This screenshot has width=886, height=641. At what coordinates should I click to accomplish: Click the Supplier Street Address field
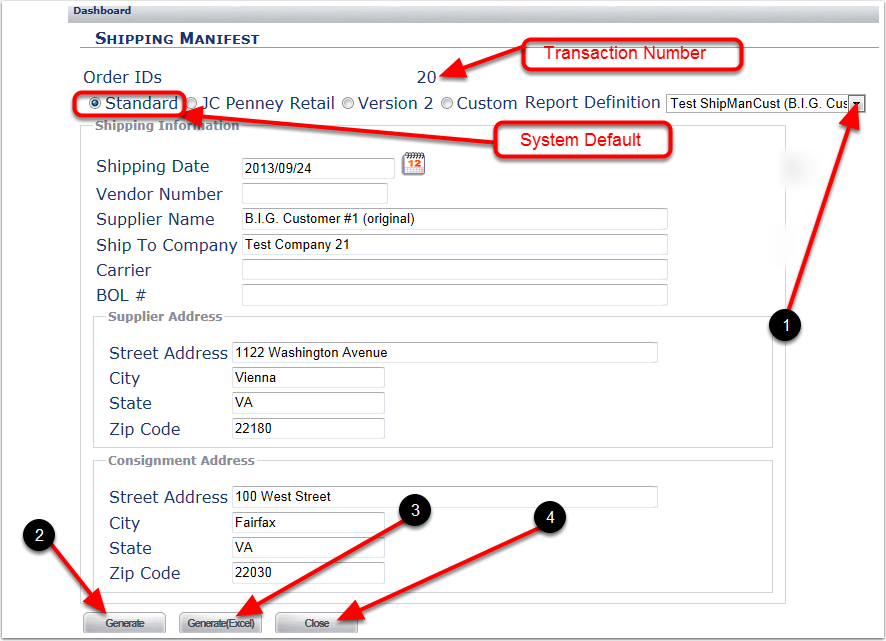(446, 352)
